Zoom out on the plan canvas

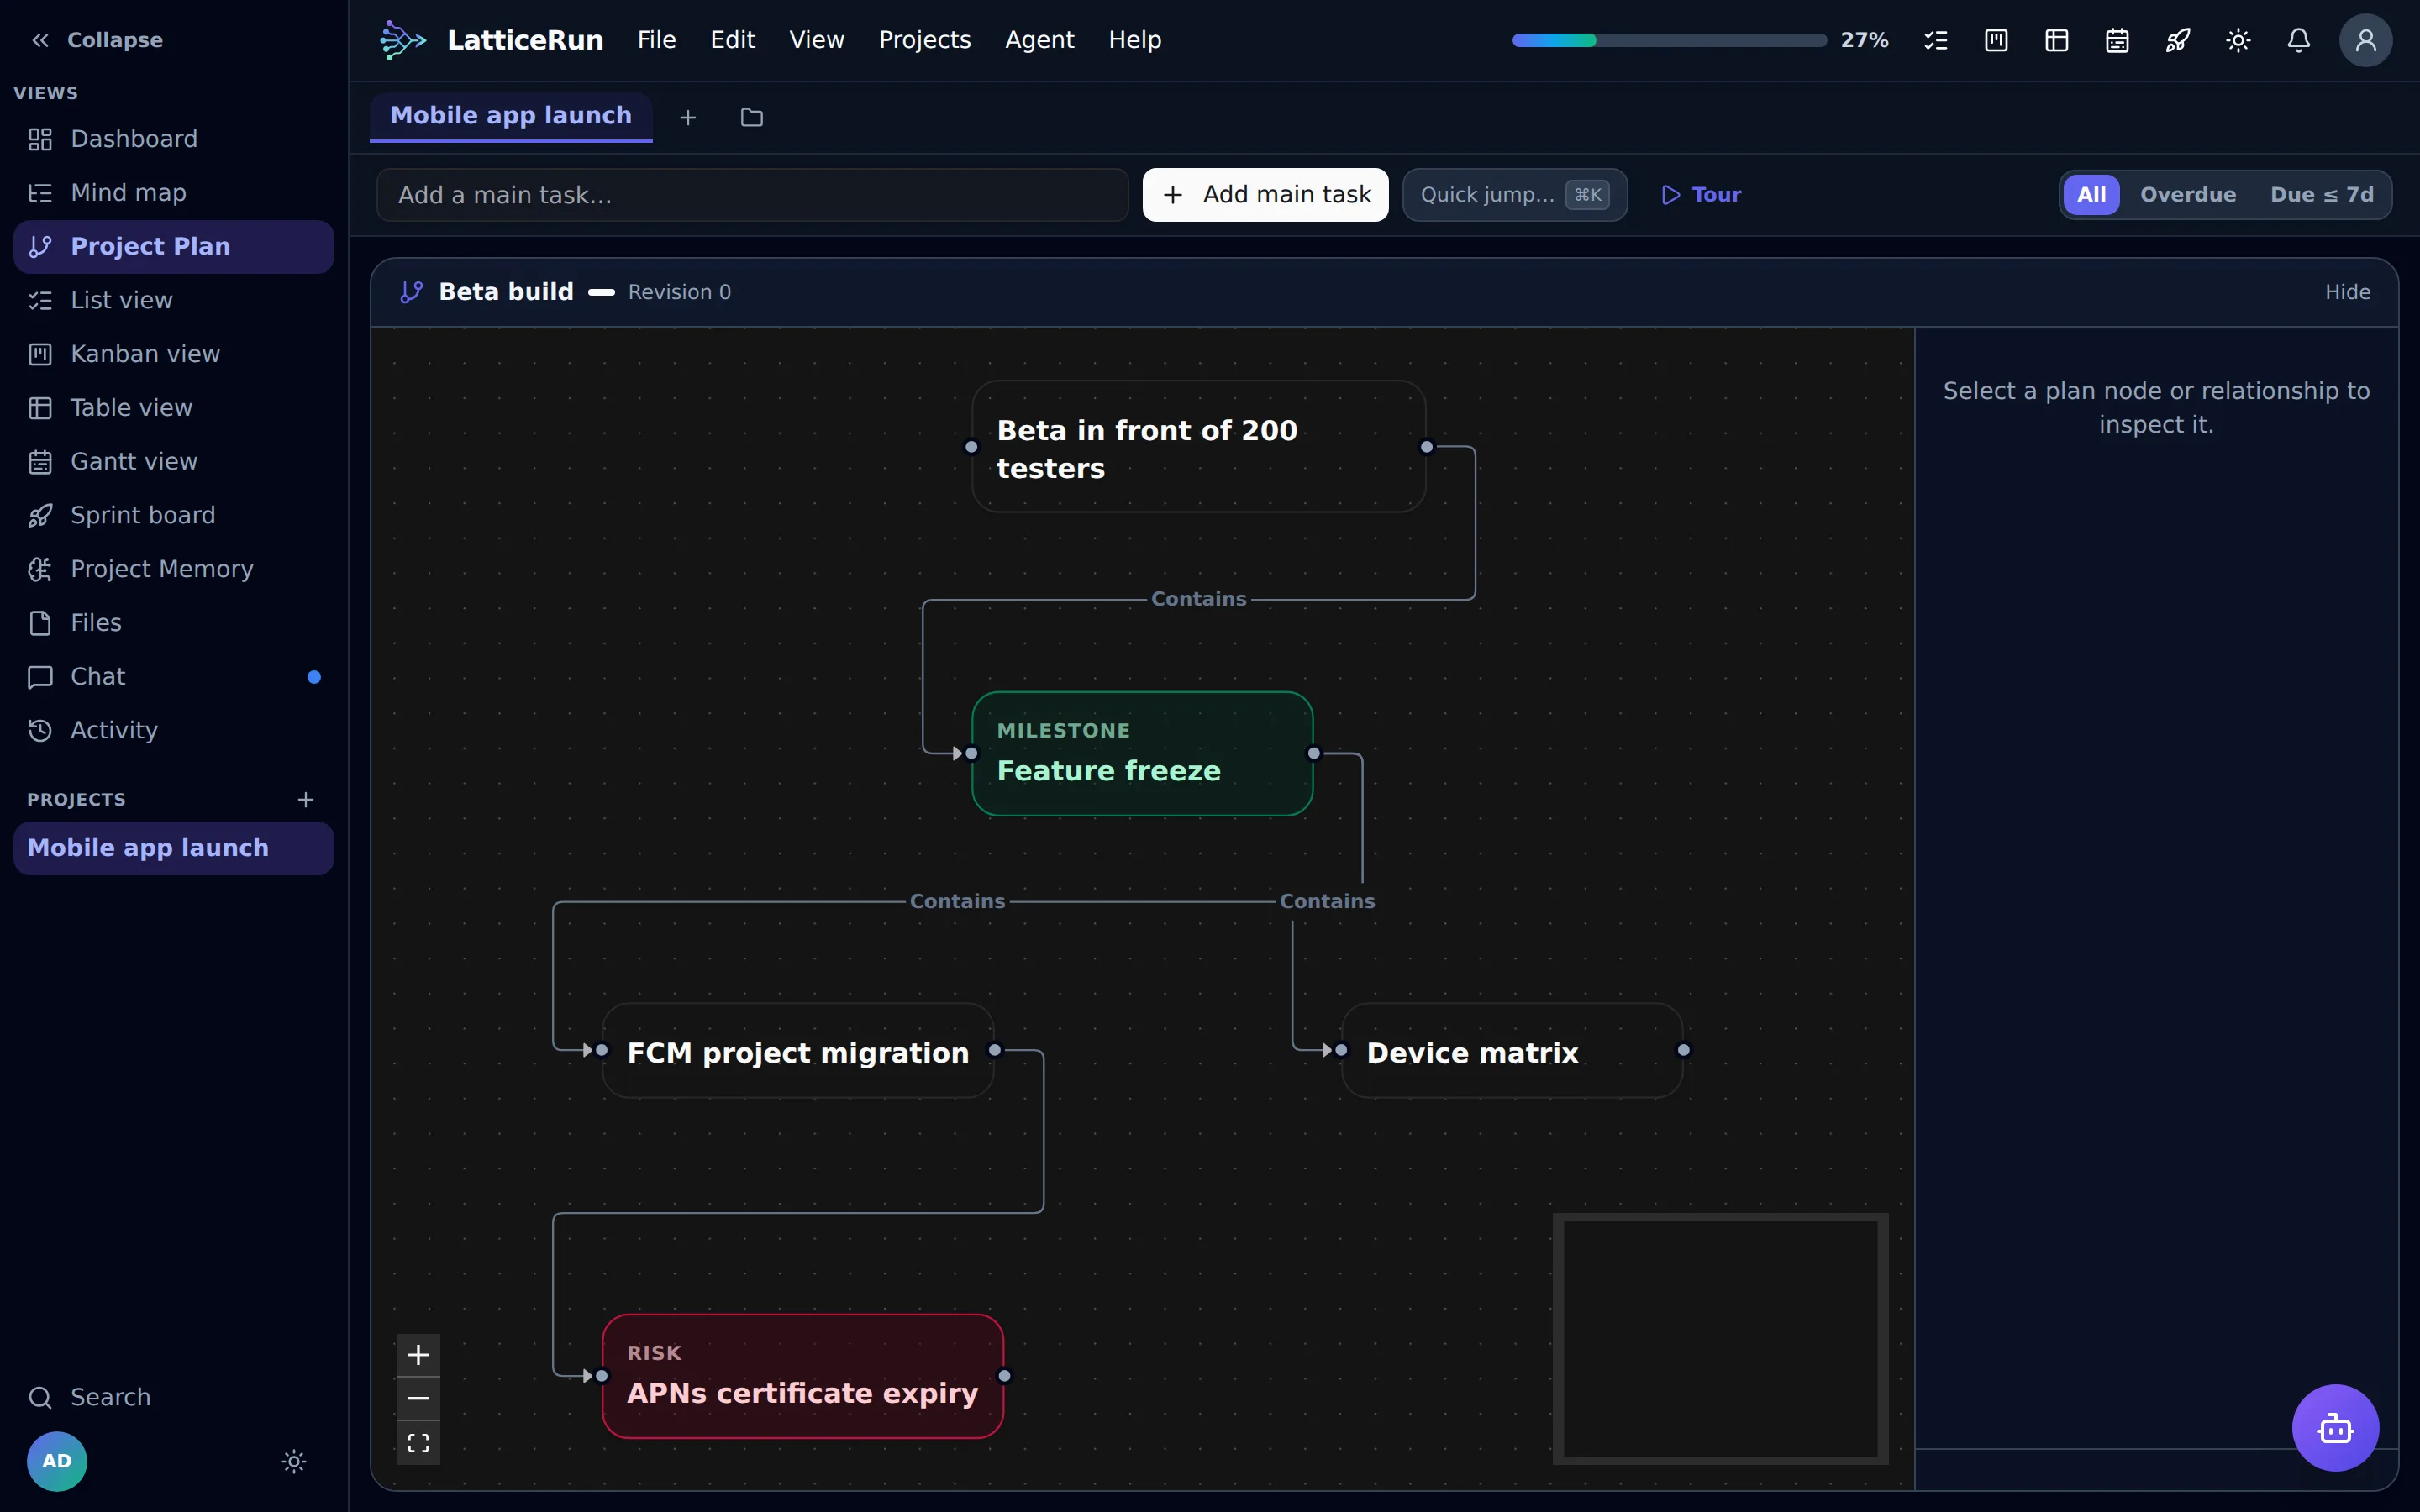point(418,1398)
